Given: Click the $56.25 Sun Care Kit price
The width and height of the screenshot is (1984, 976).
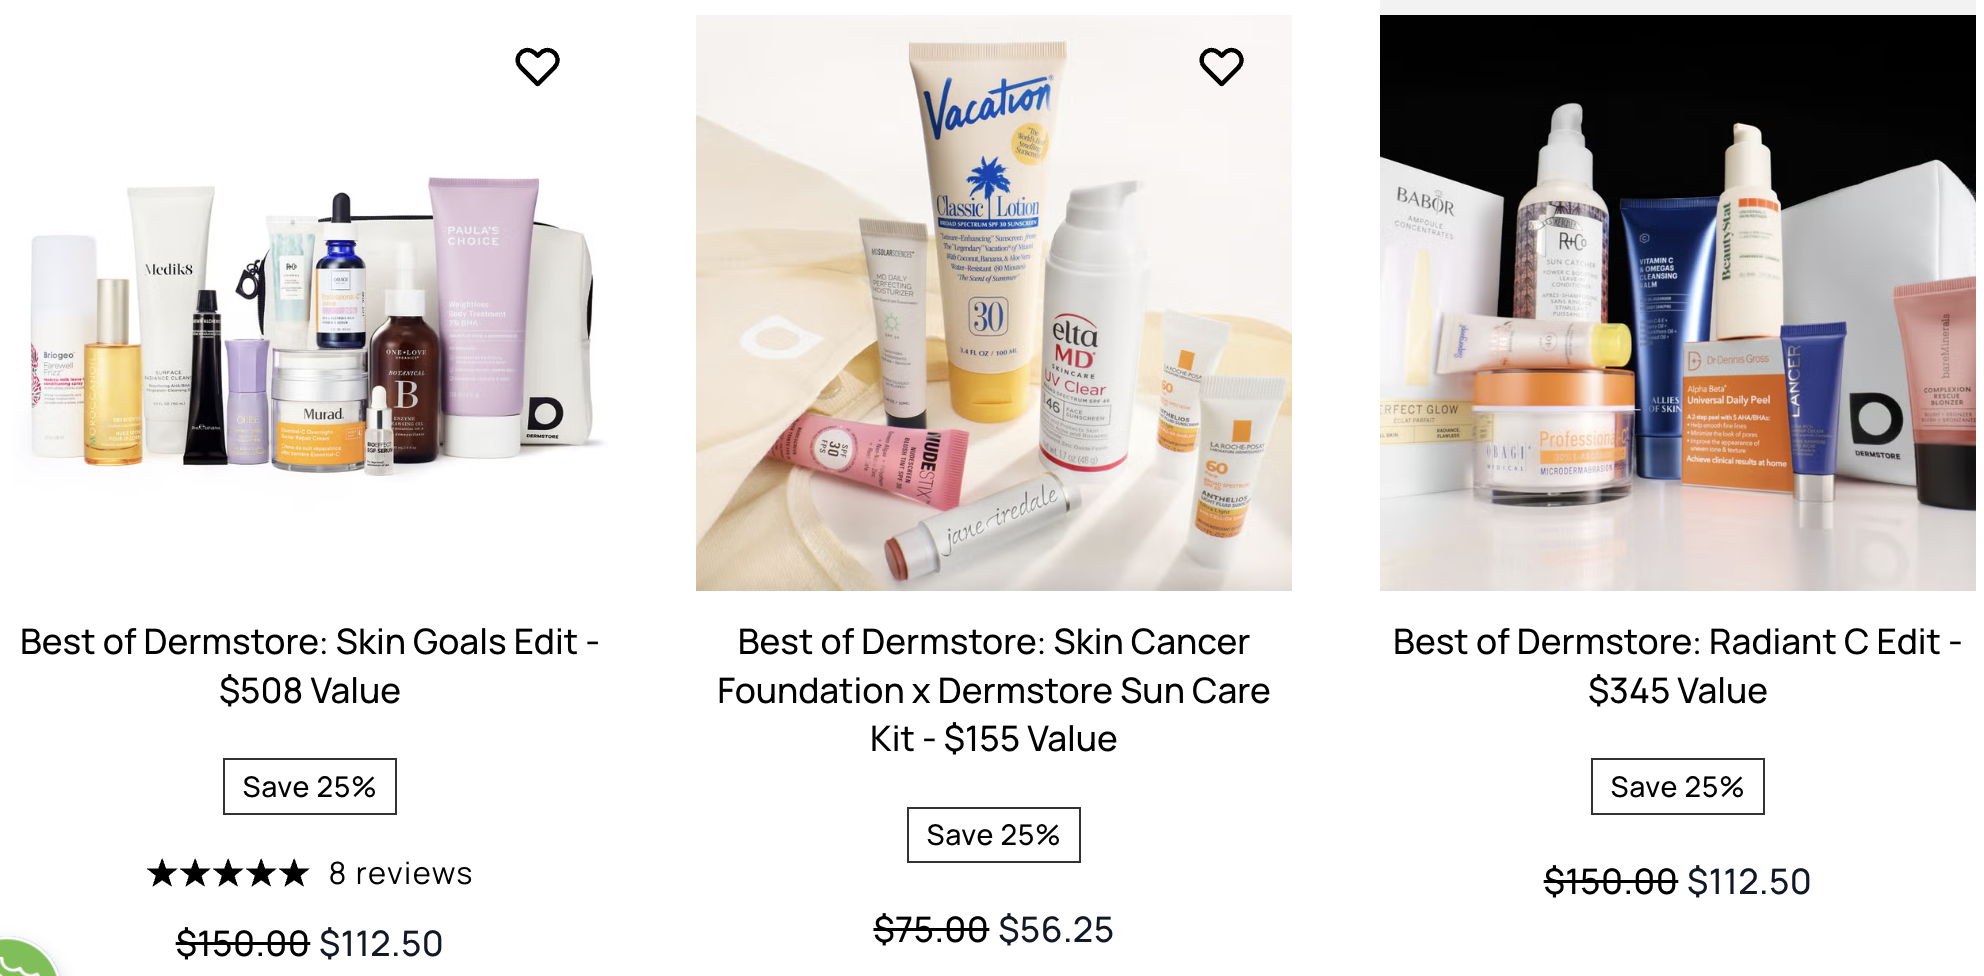Looking at the screenshot, I should (x=1056, y=929).
